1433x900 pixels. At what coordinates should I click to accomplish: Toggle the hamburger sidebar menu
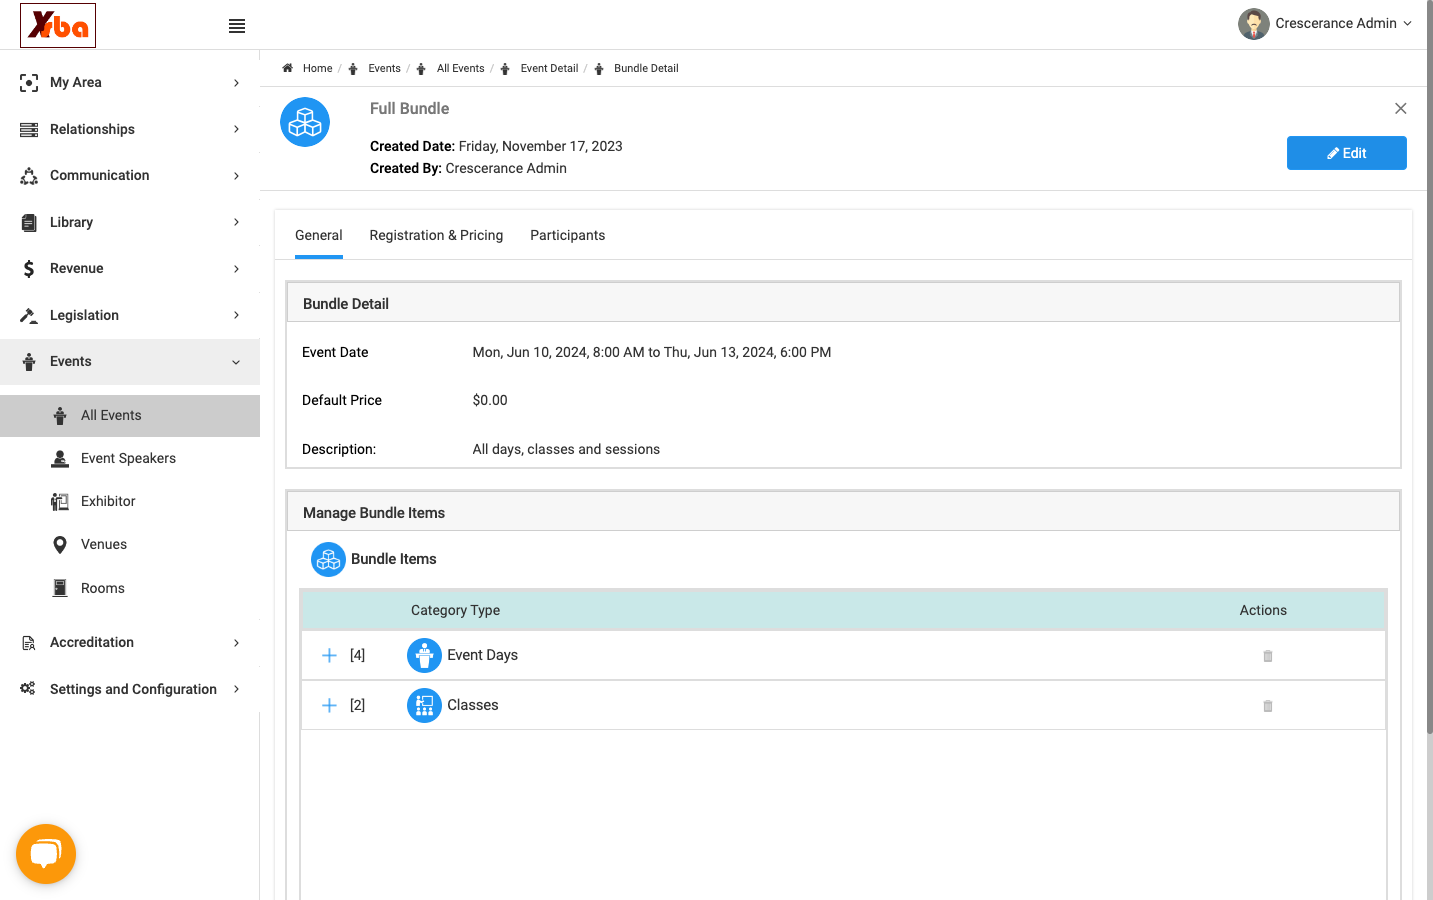237,26
